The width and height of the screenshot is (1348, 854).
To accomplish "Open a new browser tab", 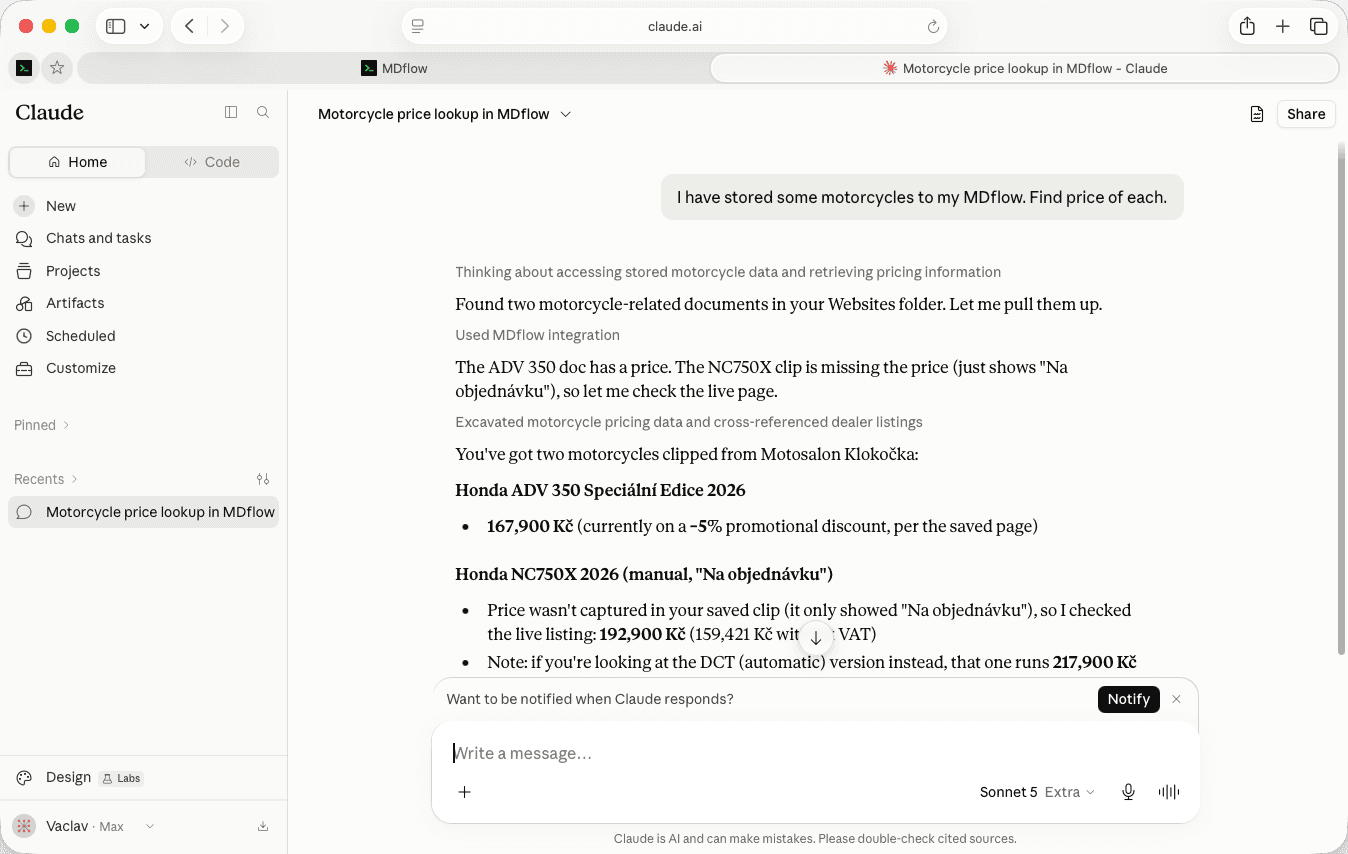I will (1283, 27).
